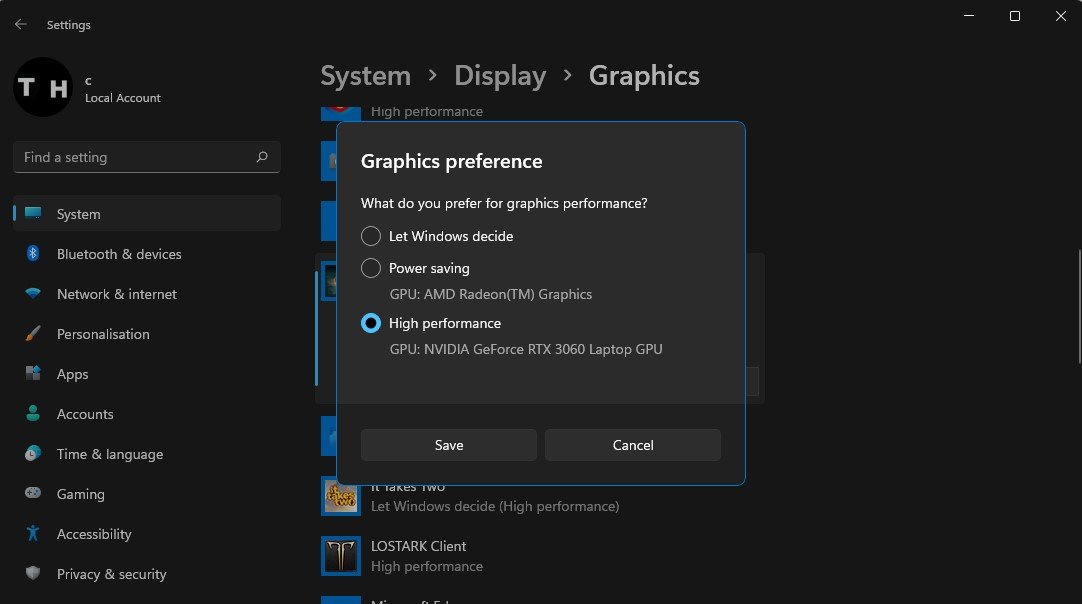Screen dimensions: 1082x604
Task: Cancel the Graphics preference dialog
Action: [632, 445]
